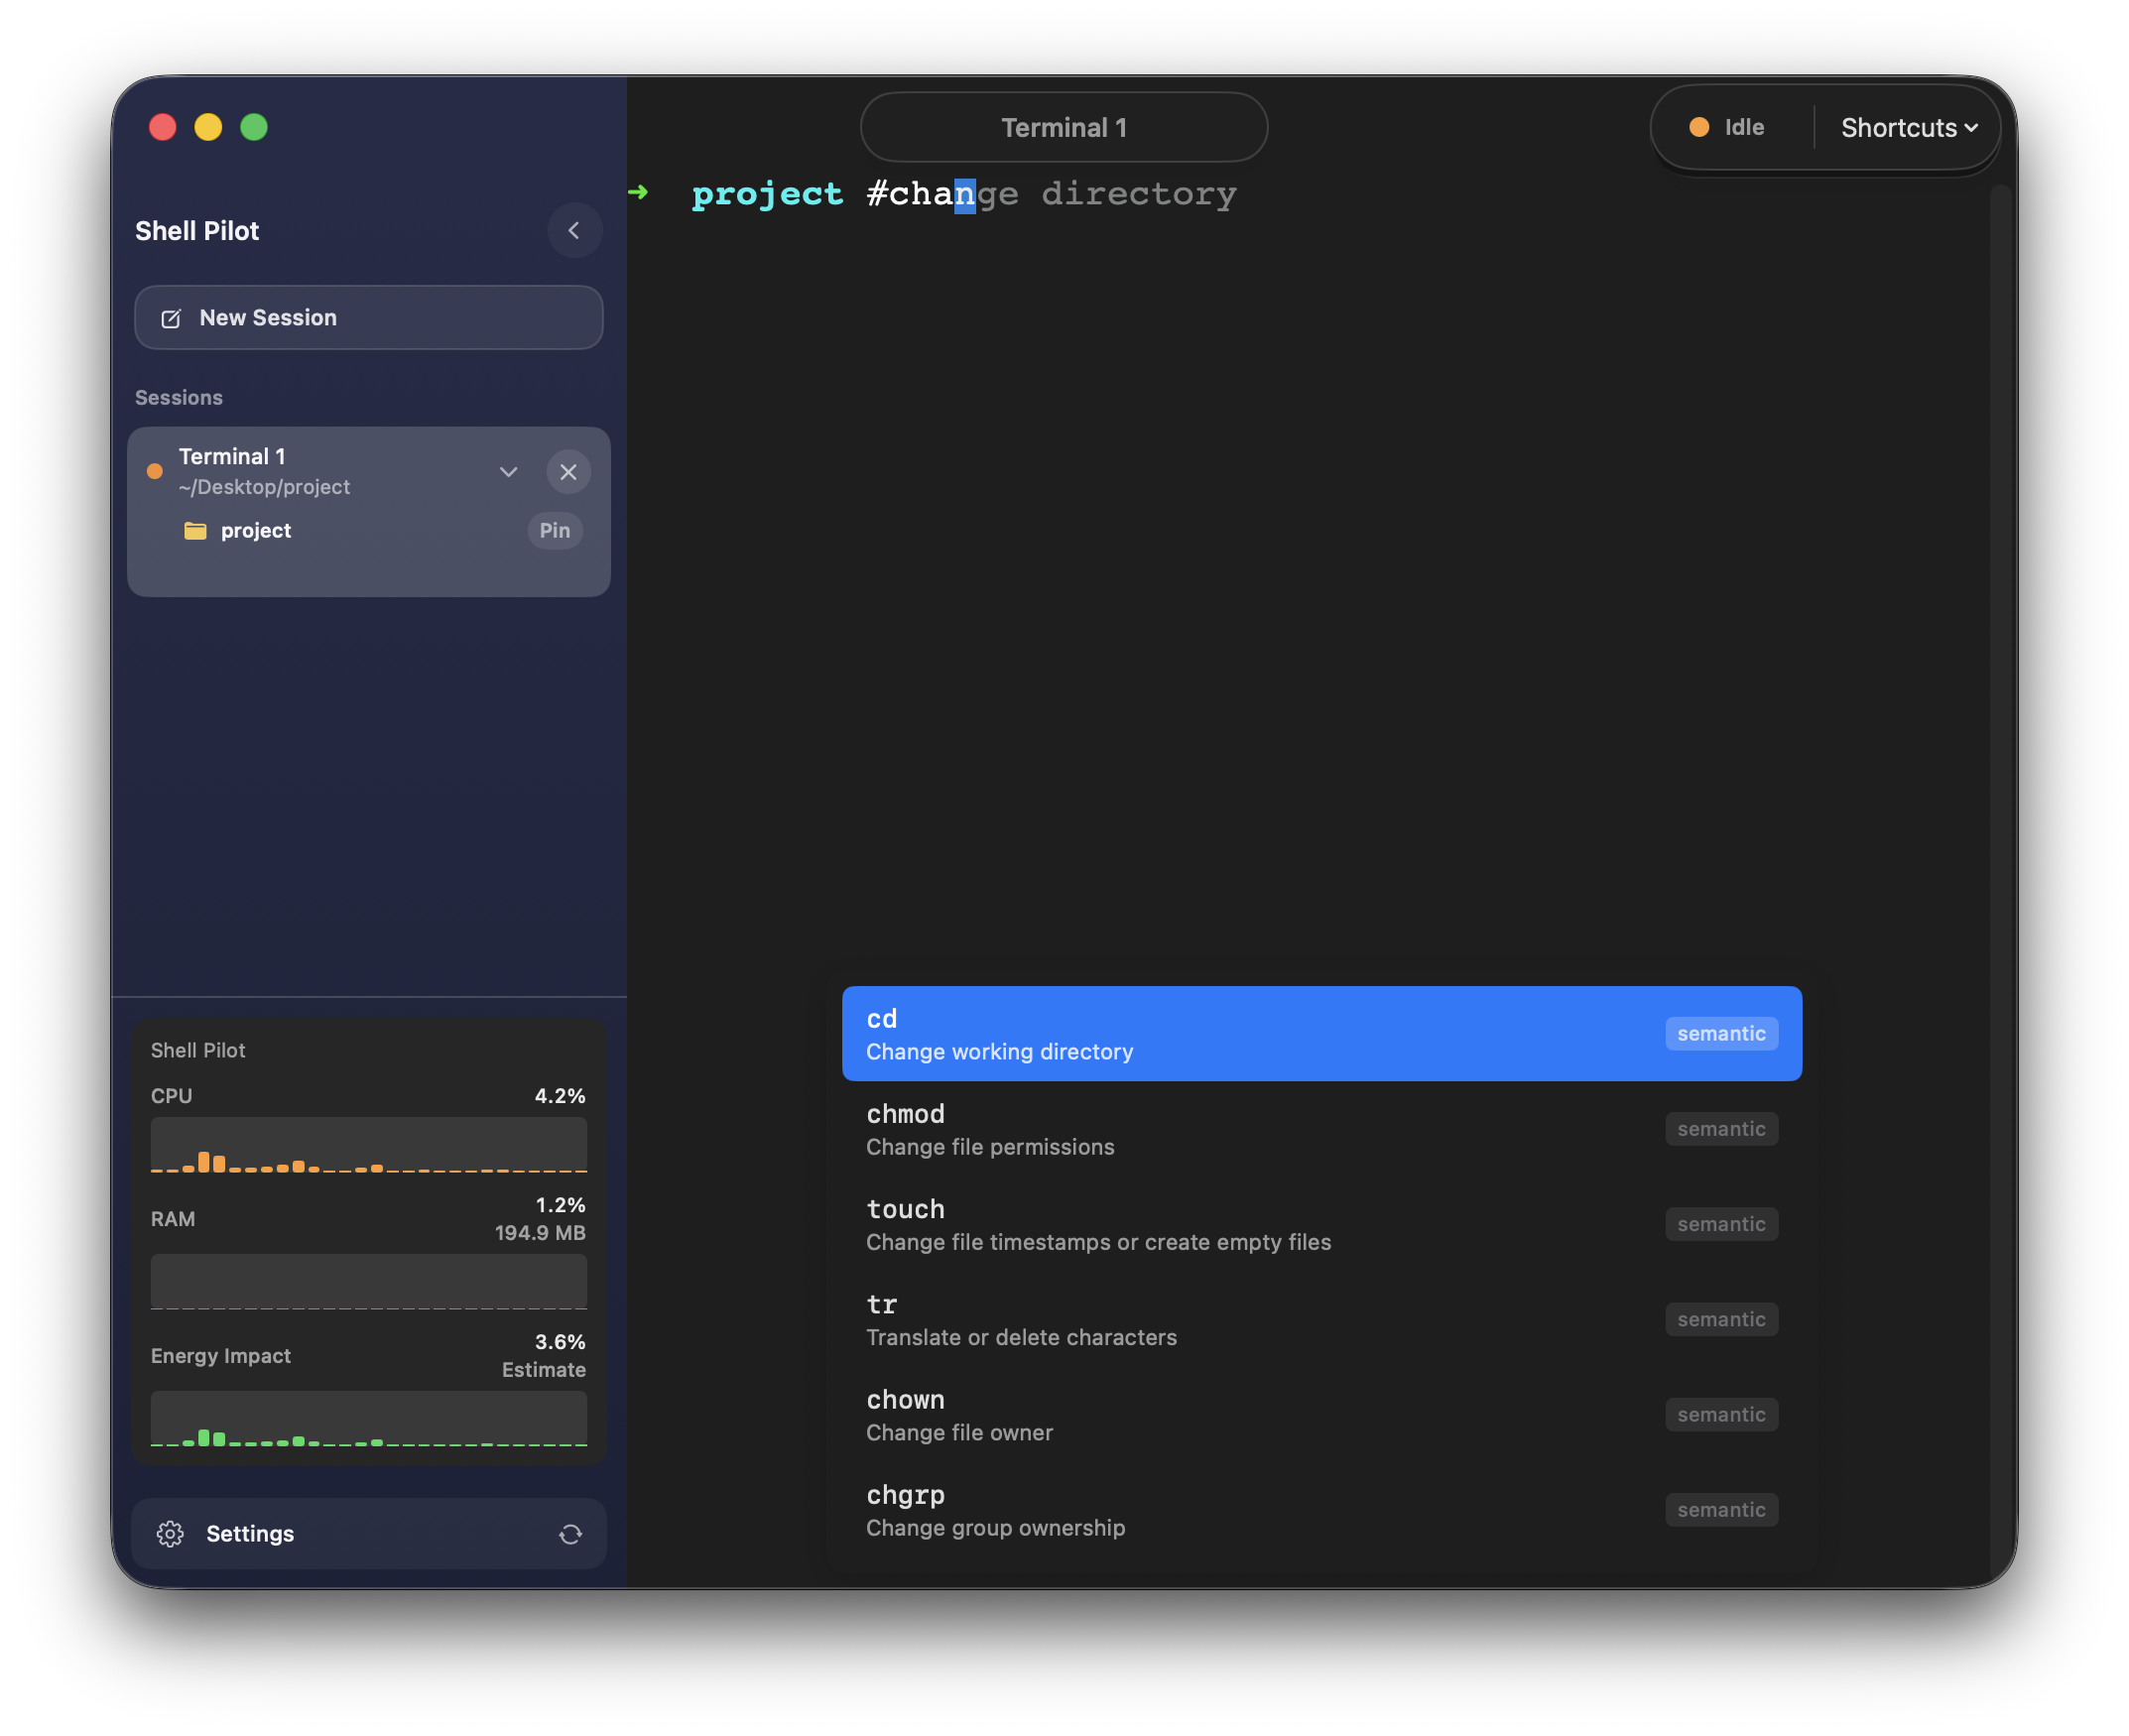This screenshot has width=2129, height=1736.
Task: Choose the tr suggestion
Action: (x=1322, y=1320)
